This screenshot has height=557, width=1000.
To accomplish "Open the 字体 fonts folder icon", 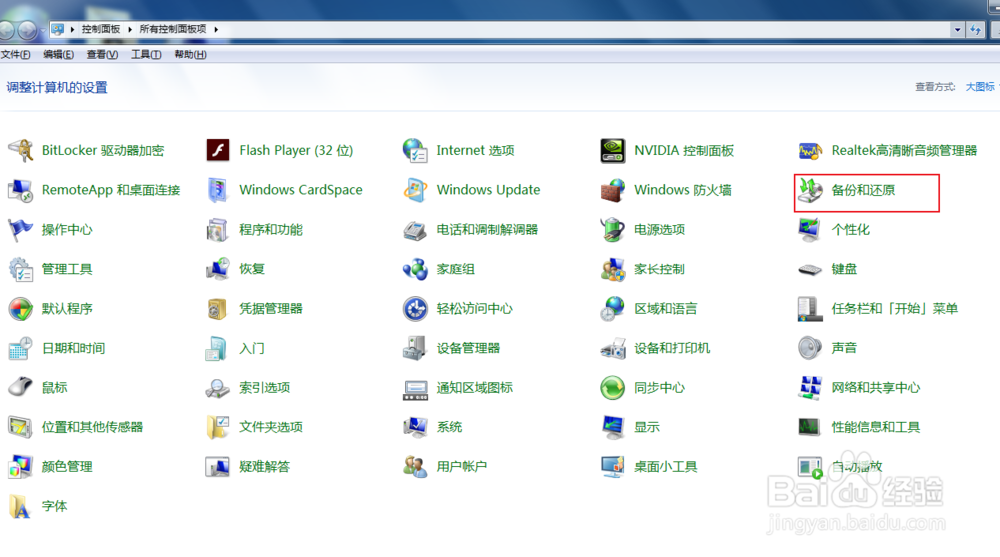I will 20,507.
